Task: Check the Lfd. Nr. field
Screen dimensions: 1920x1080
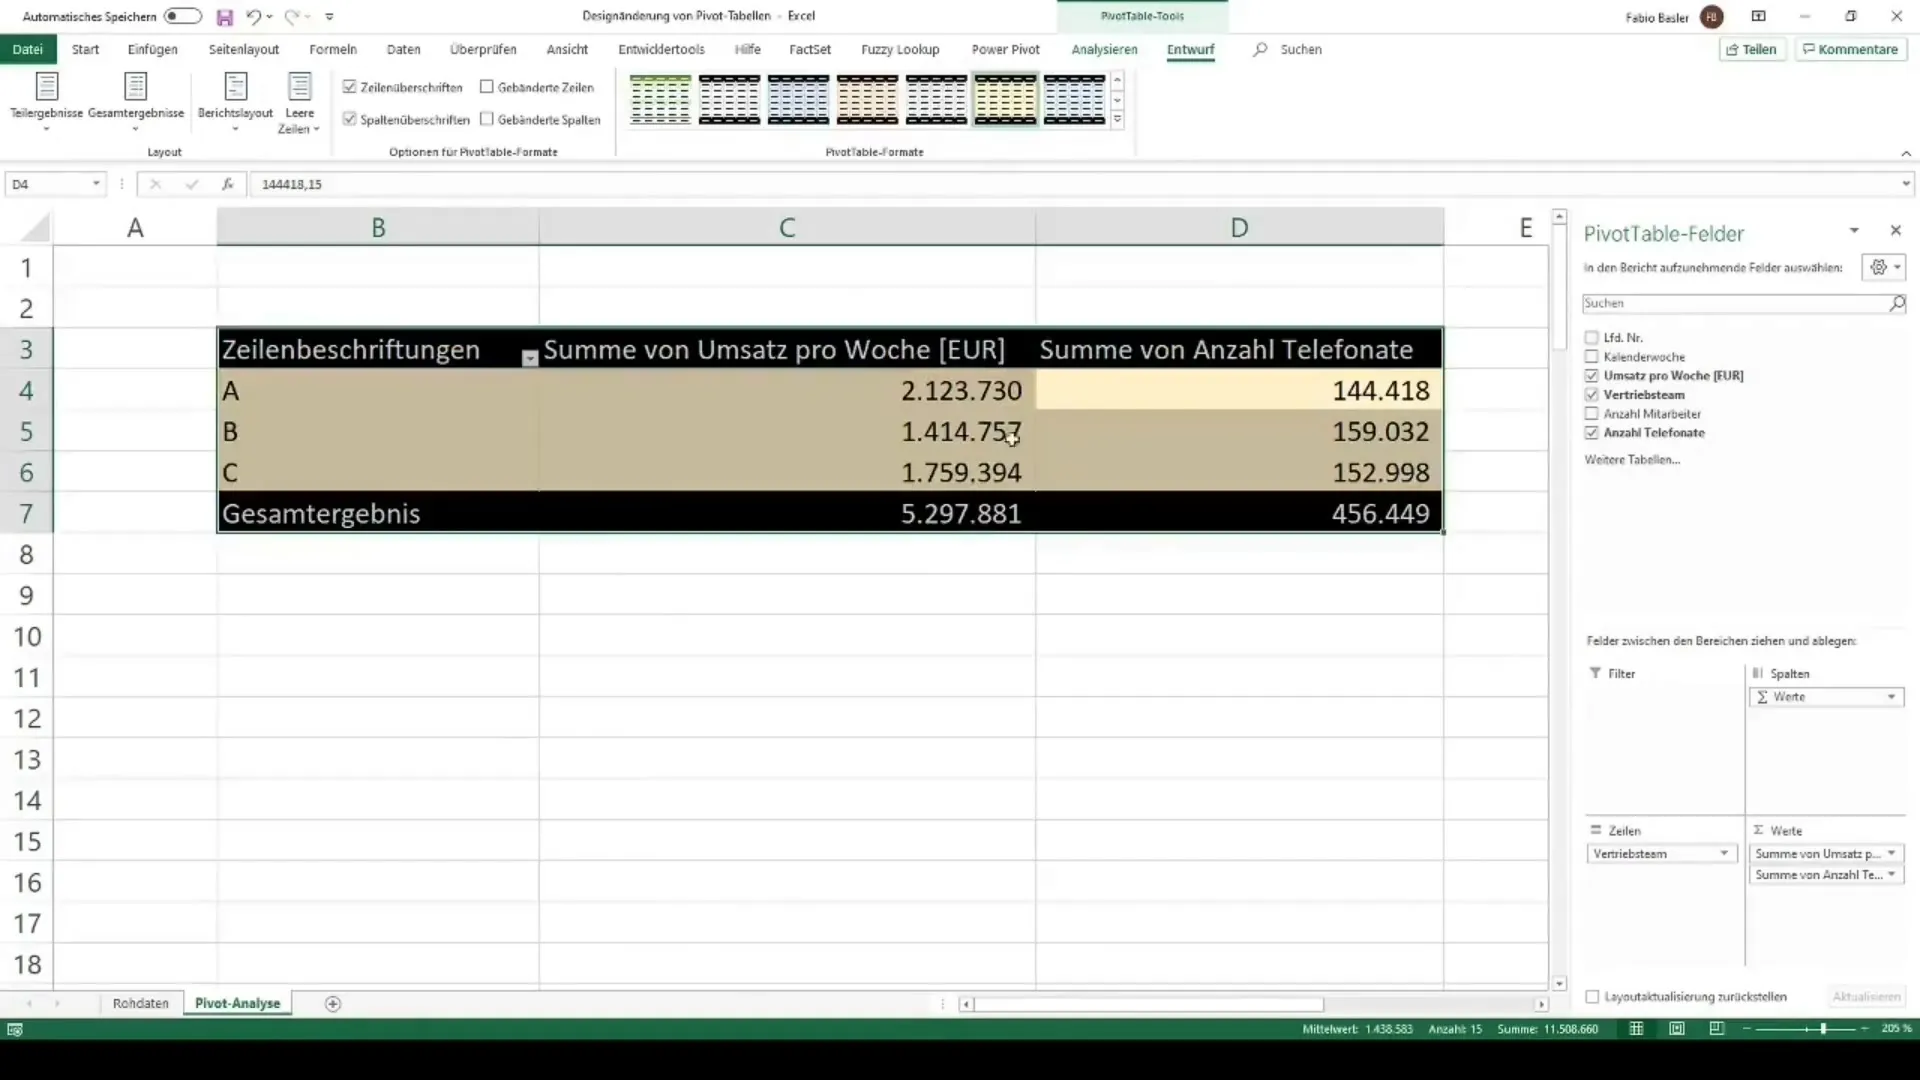Action: click(1591, 338)
